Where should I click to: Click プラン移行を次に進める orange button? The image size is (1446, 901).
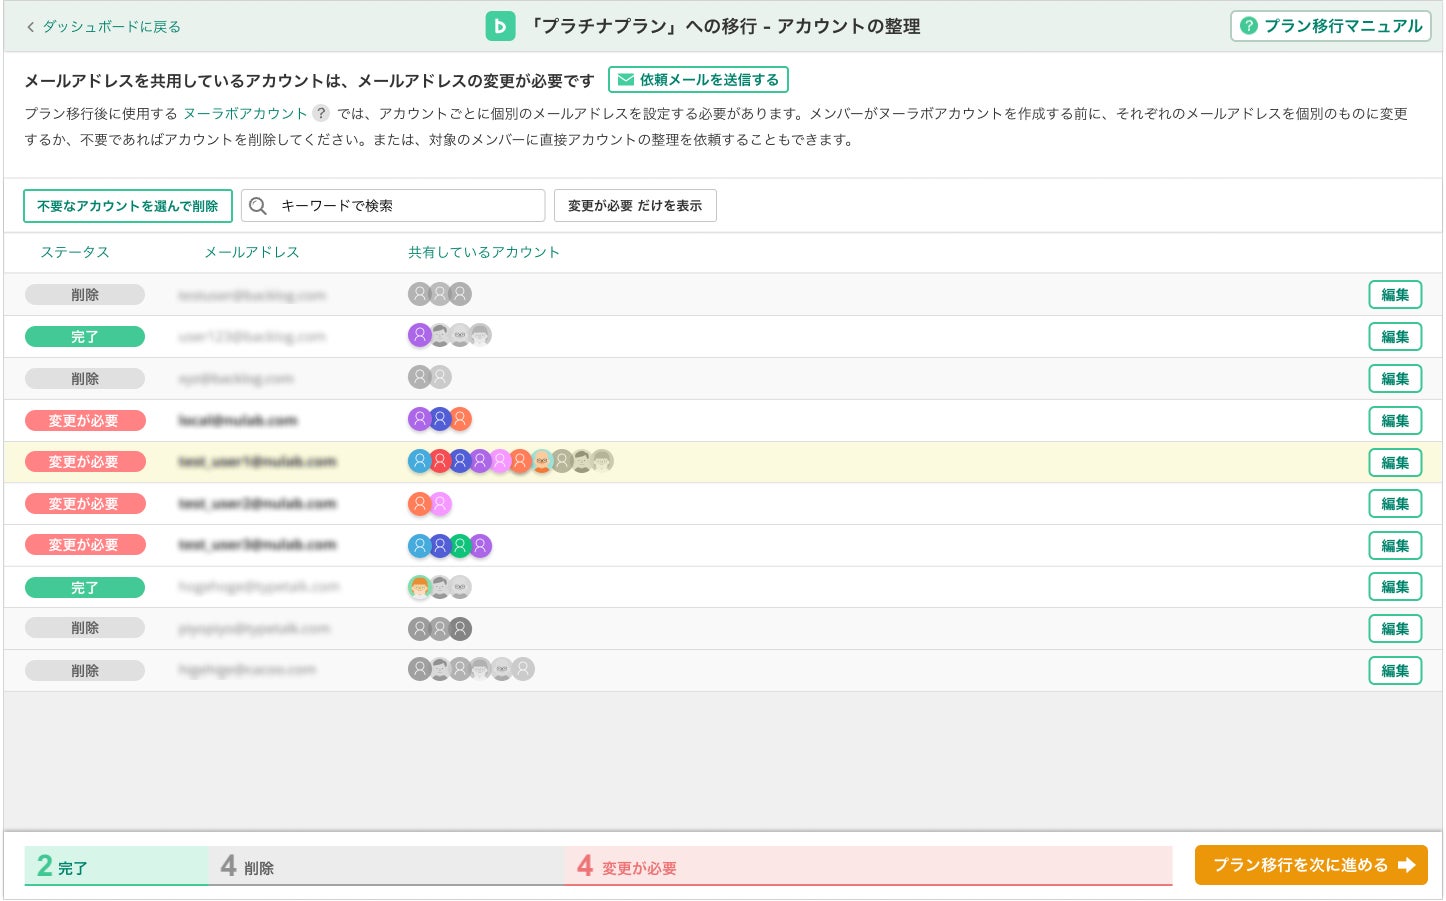click(1311, 865)
